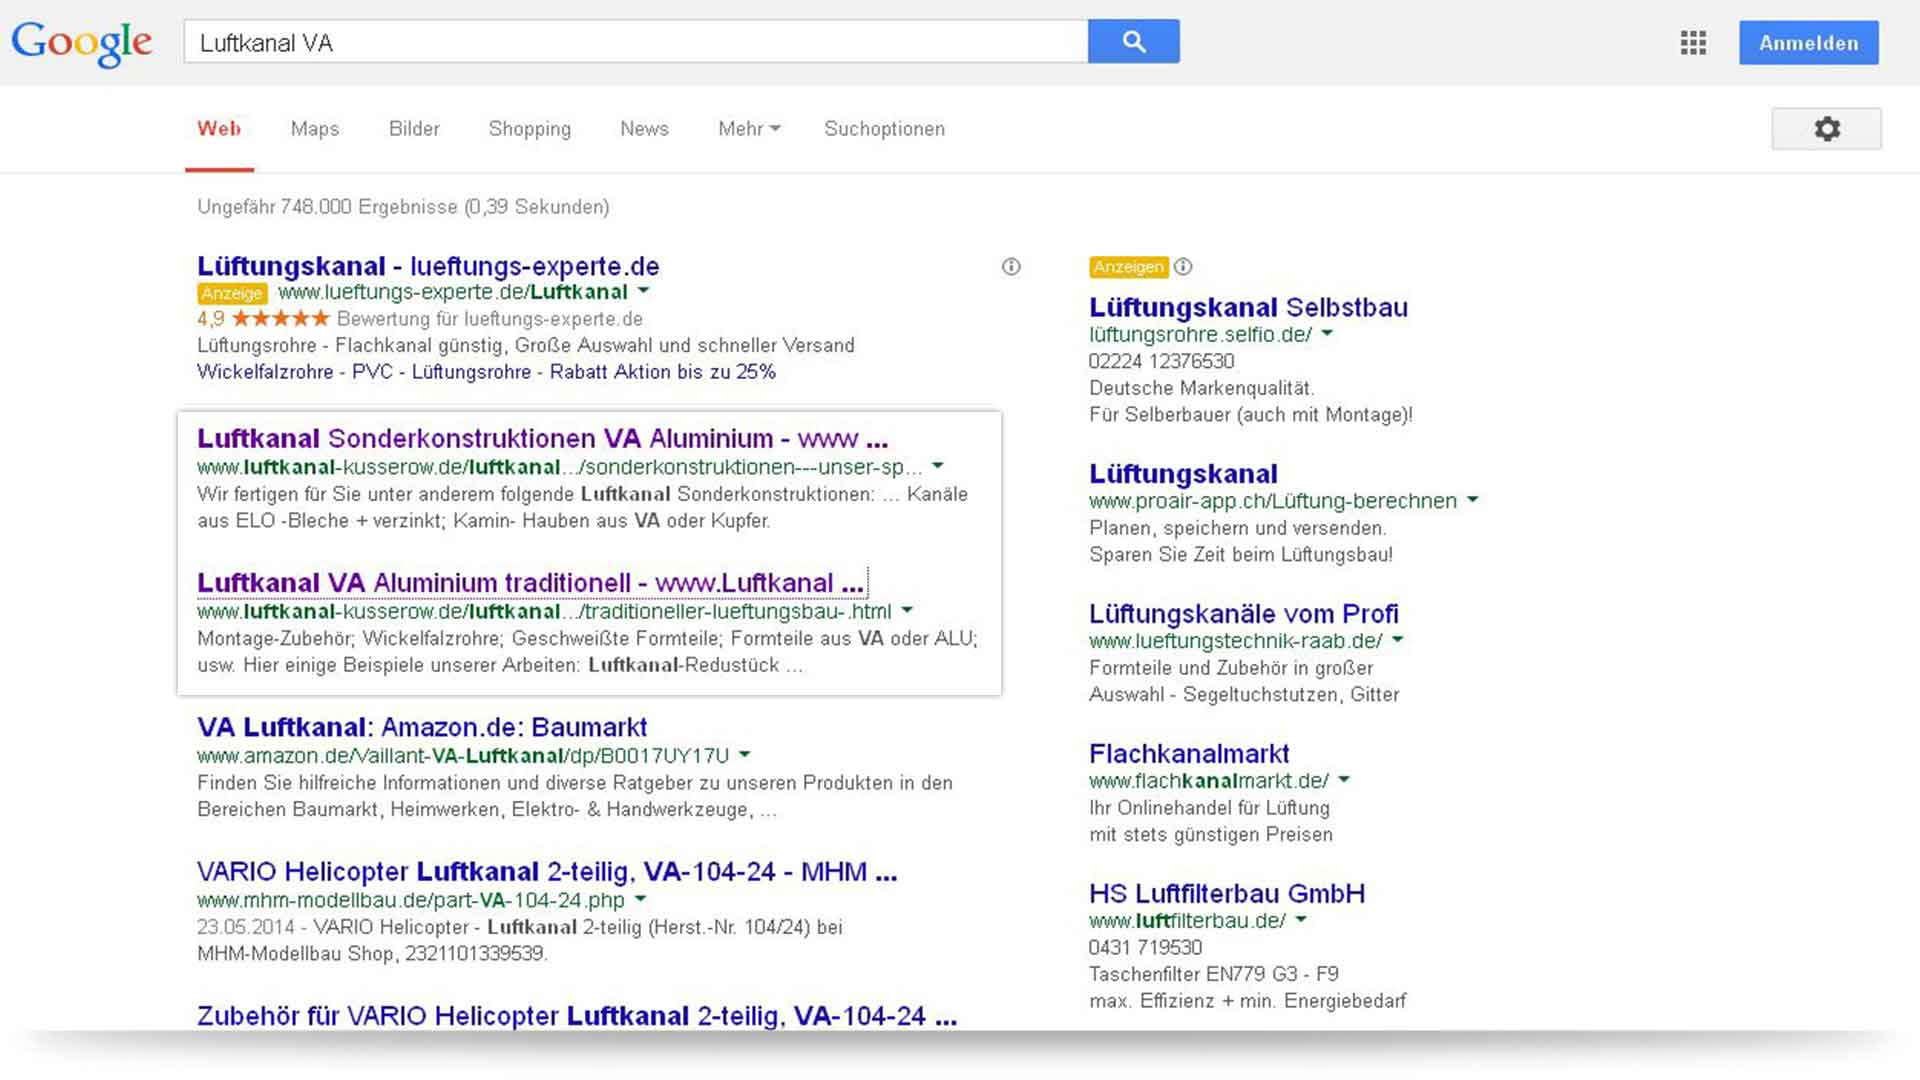
Task: Expand arrow next to lüftungsrohre.selfio.de URL
Action: (1327, 333)
